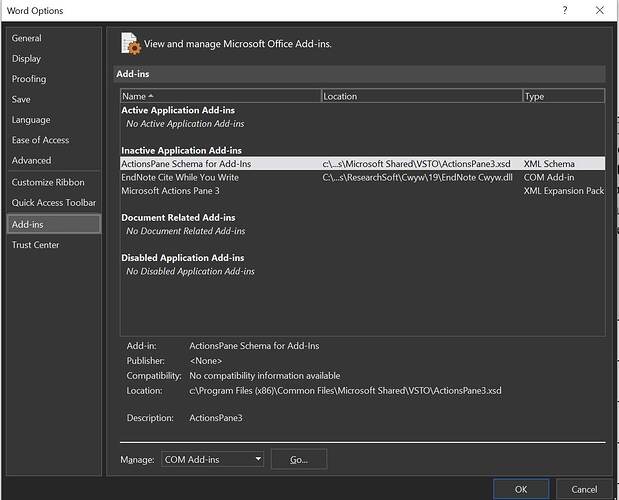Click the XML Schema type cell
Viewport: 619px width, 500px height.
549,164
